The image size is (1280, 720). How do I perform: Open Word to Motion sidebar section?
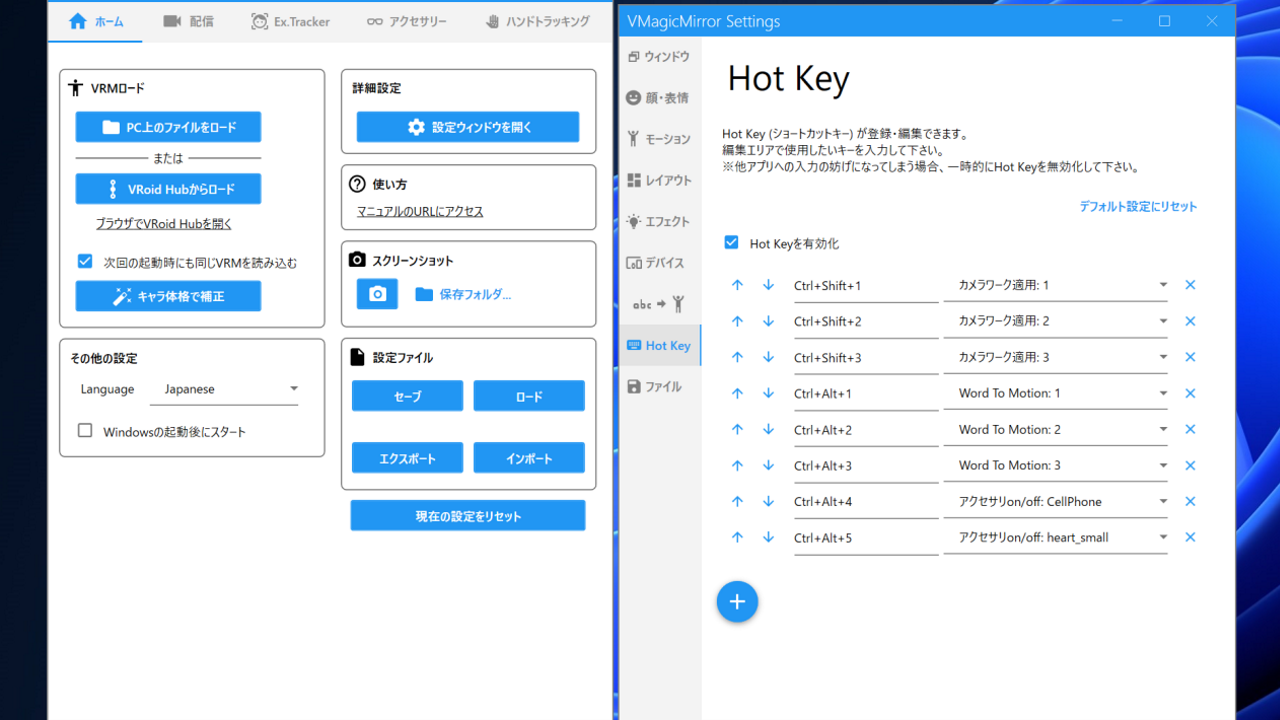tap(660, 304)
